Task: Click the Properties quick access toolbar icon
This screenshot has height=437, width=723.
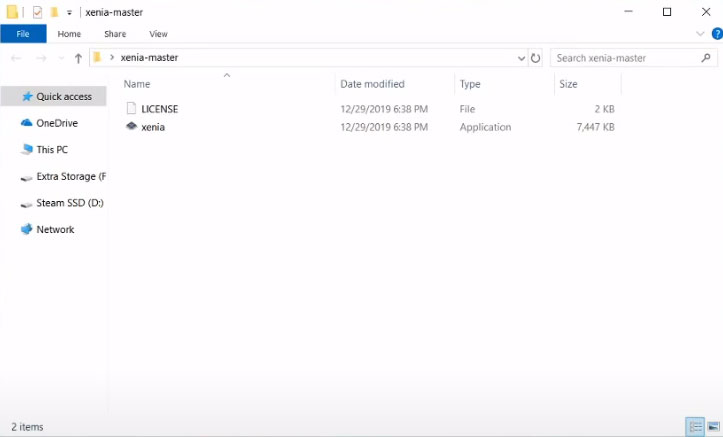Action: [x=37, y=12]
